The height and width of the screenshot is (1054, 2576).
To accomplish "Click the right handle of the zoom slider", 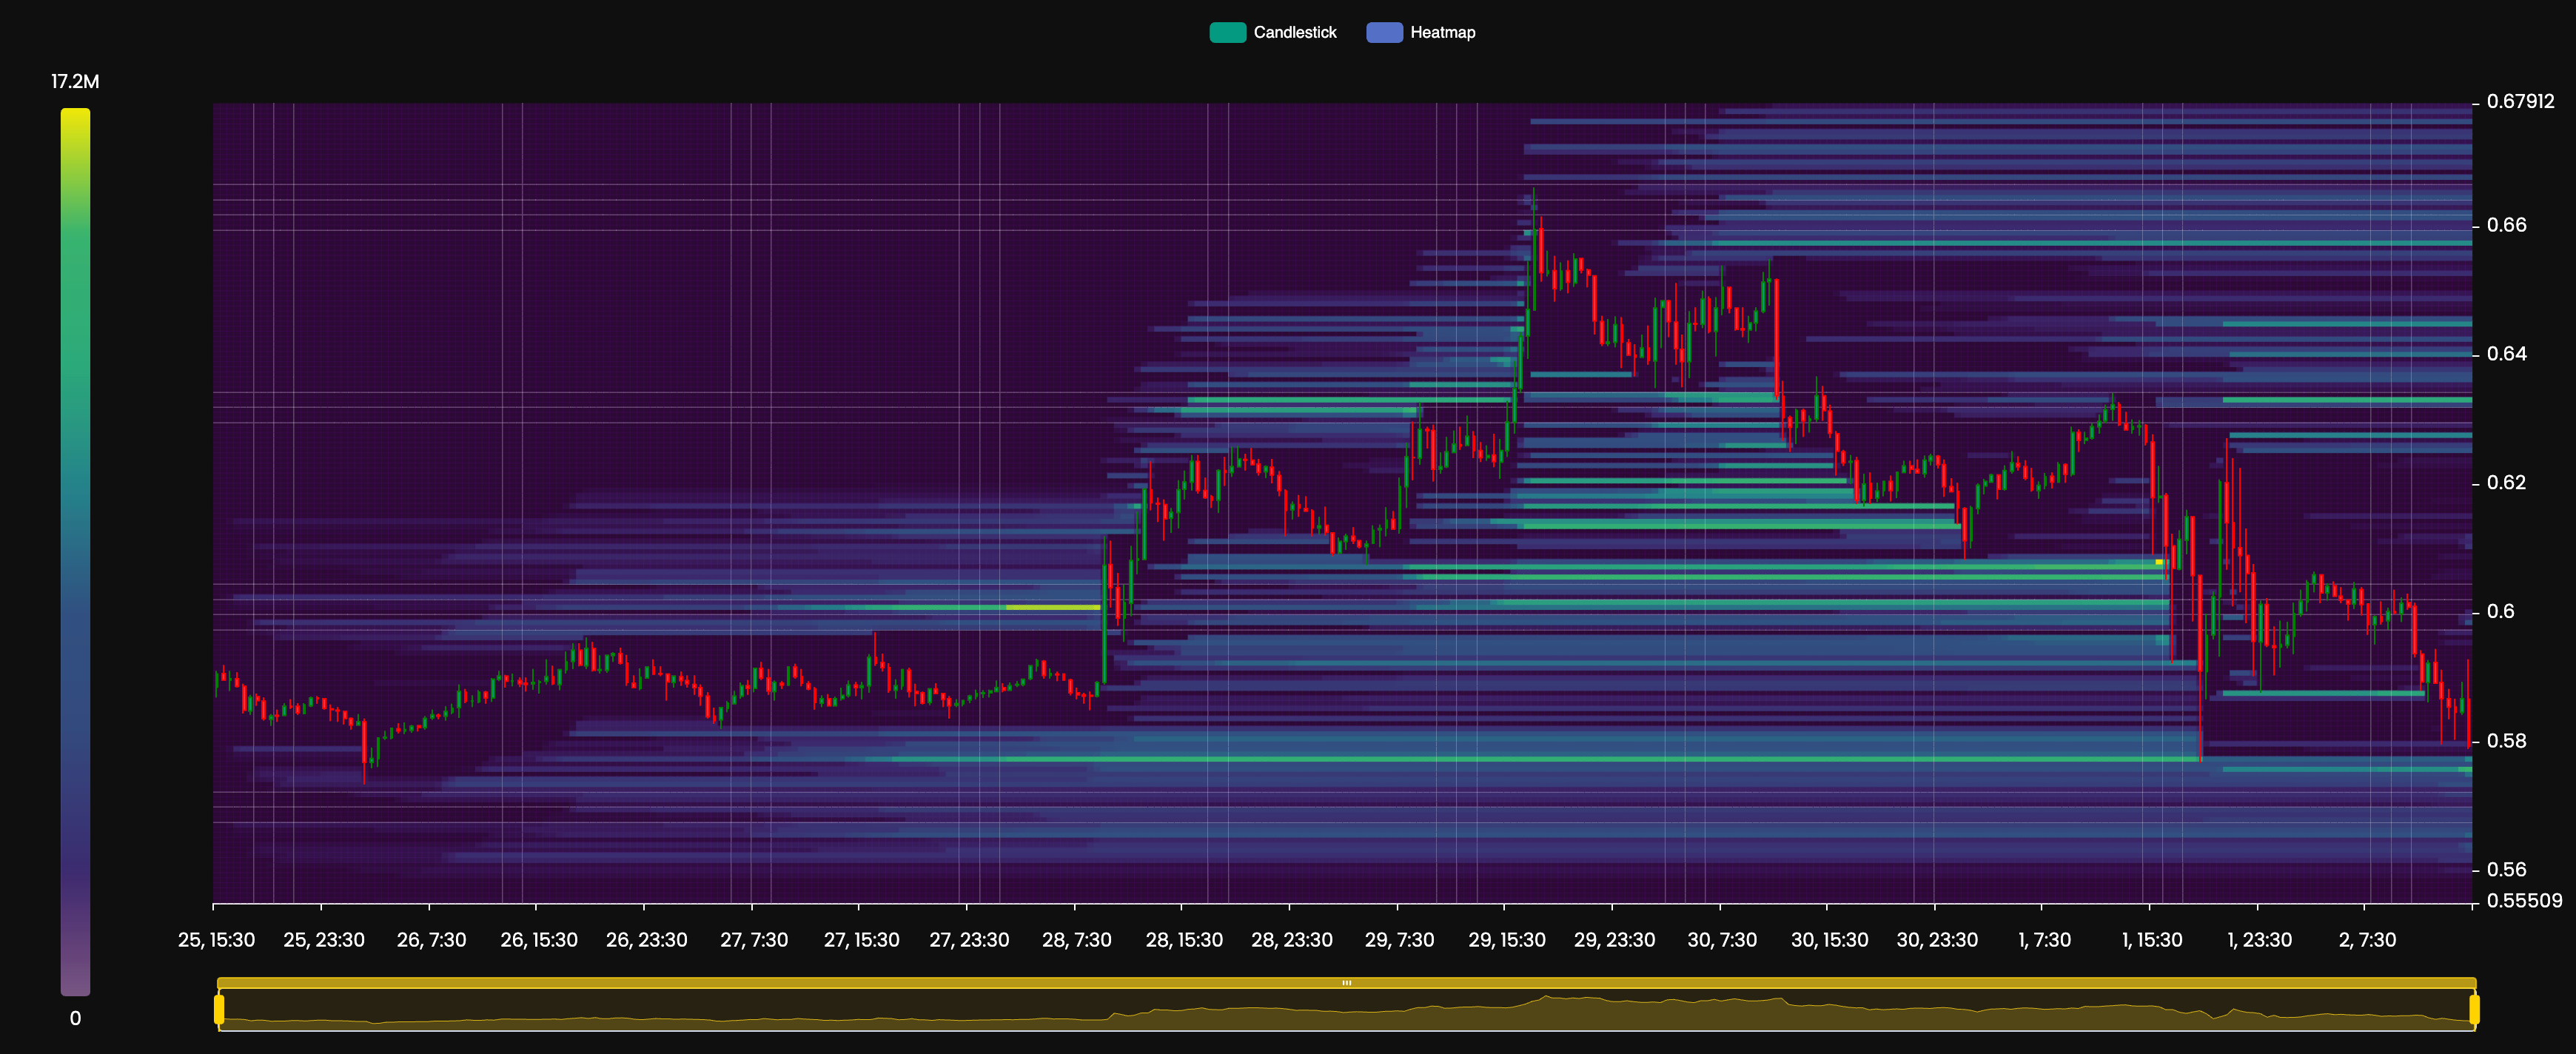I will click(2474, 1009).
